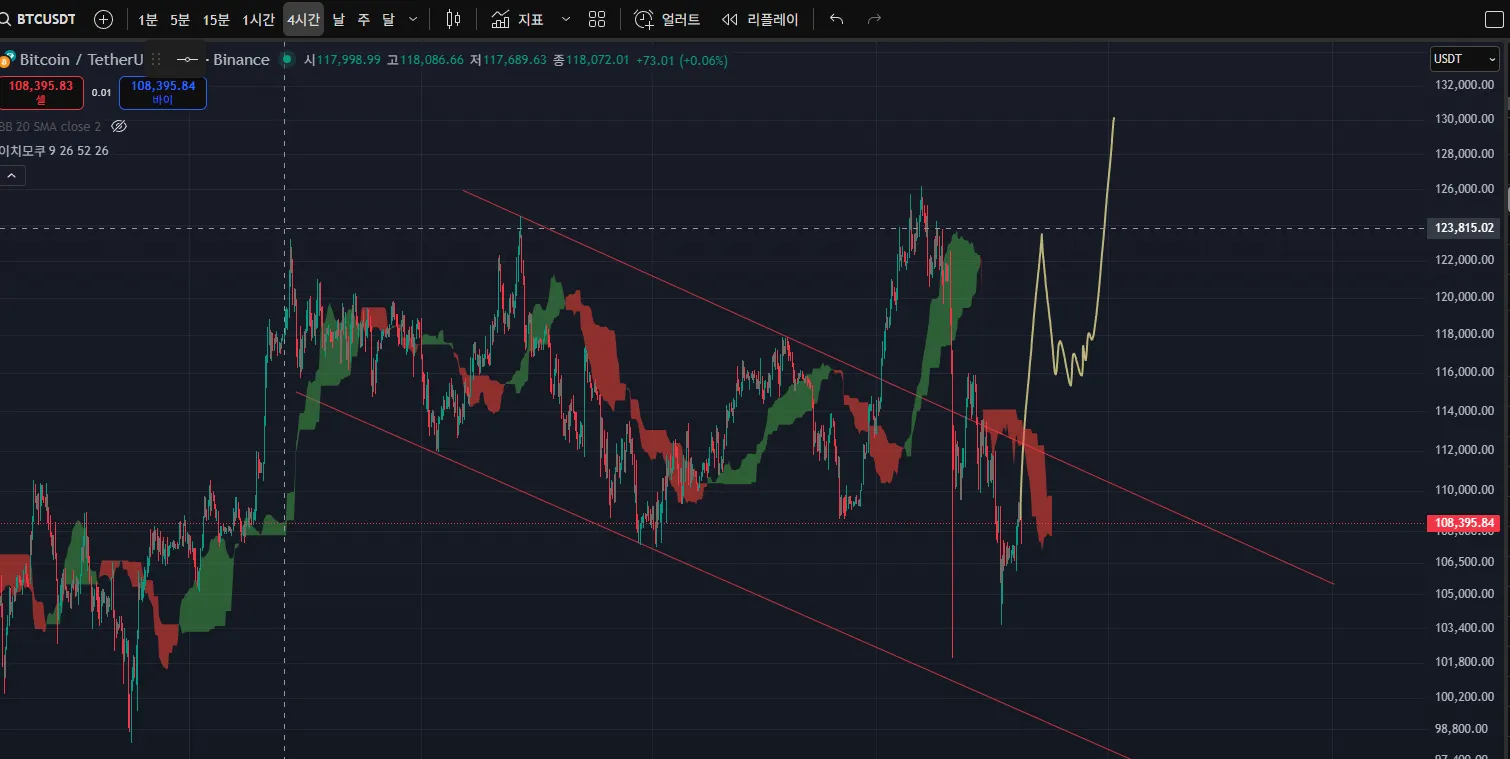1510x759 pixels.
Task: Show the hidden BB 20 SMA indicator
Action: pos(119,126)
